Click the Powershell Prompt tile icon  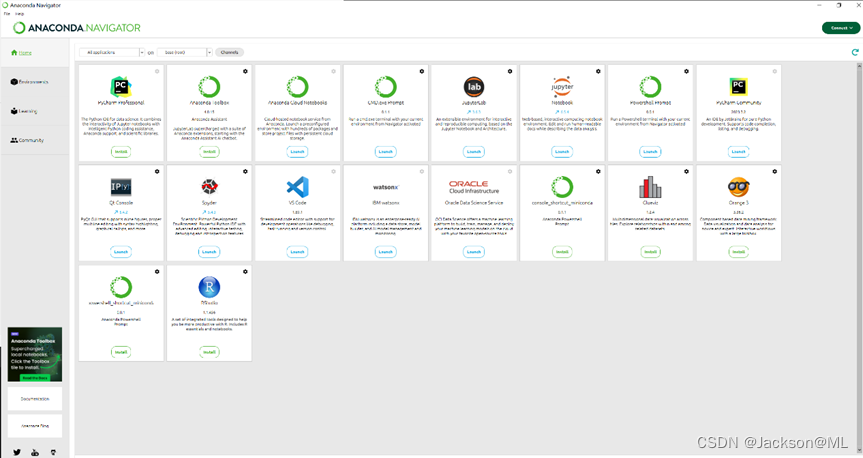tap(650, 86)
